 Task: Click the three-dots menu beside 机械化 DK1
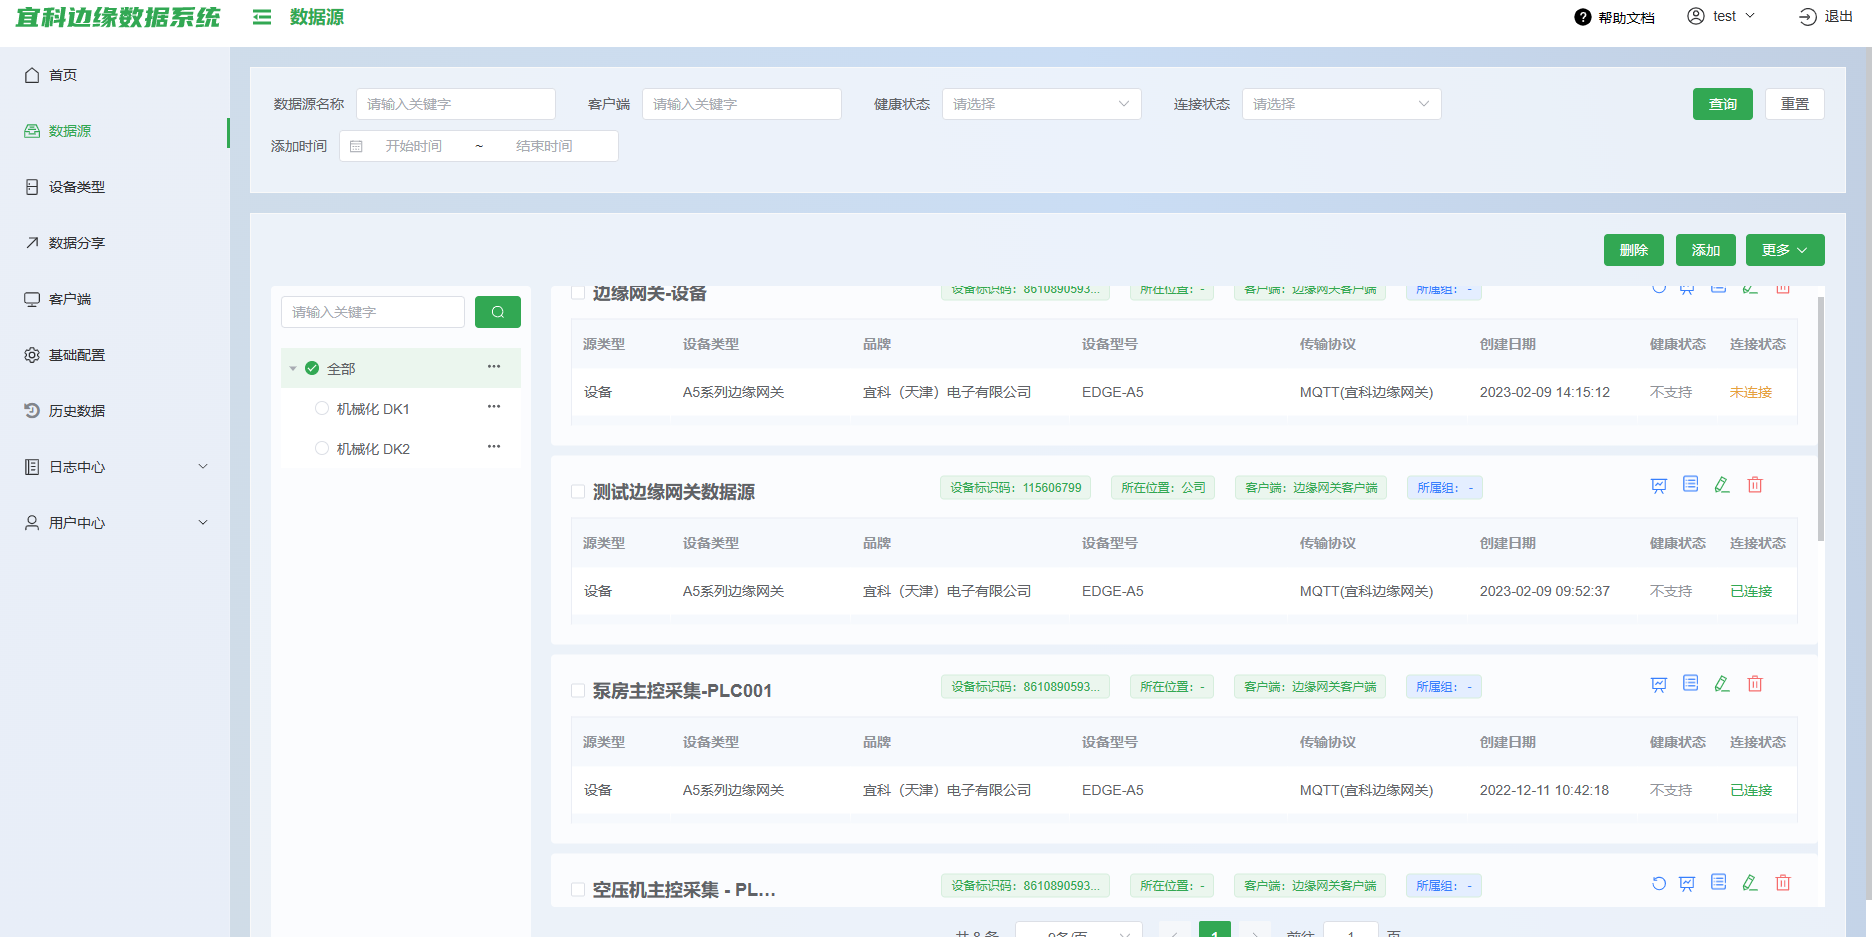pyautogui.click(x=493, y=407)
